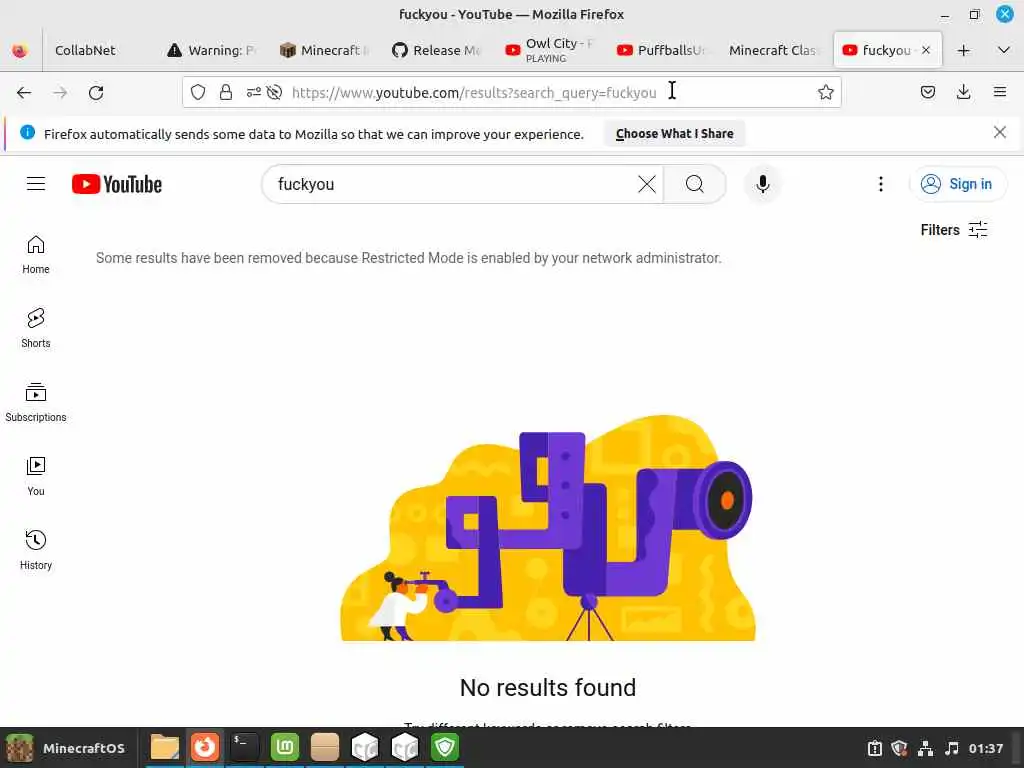Click the restore window button
Screen dimensions: 1024x768
point(974,14)
